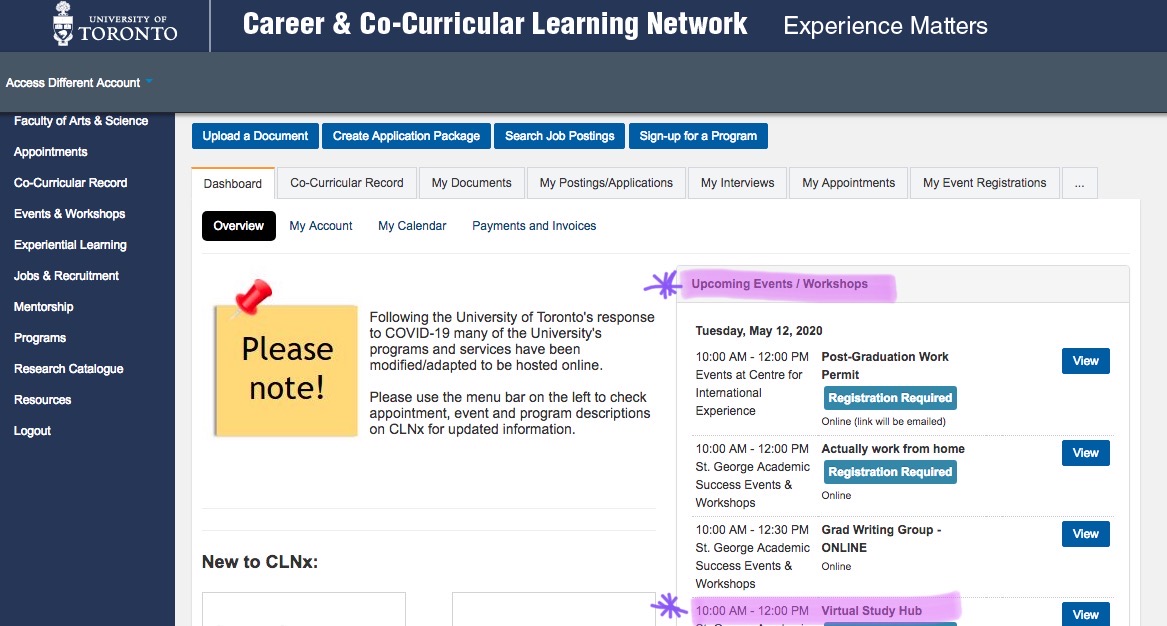Image resolution: width=1167 pixels, height=626 pixels.
Task: Open the overflow tab marked with ellipsis
Action: tap(1079, 183)
